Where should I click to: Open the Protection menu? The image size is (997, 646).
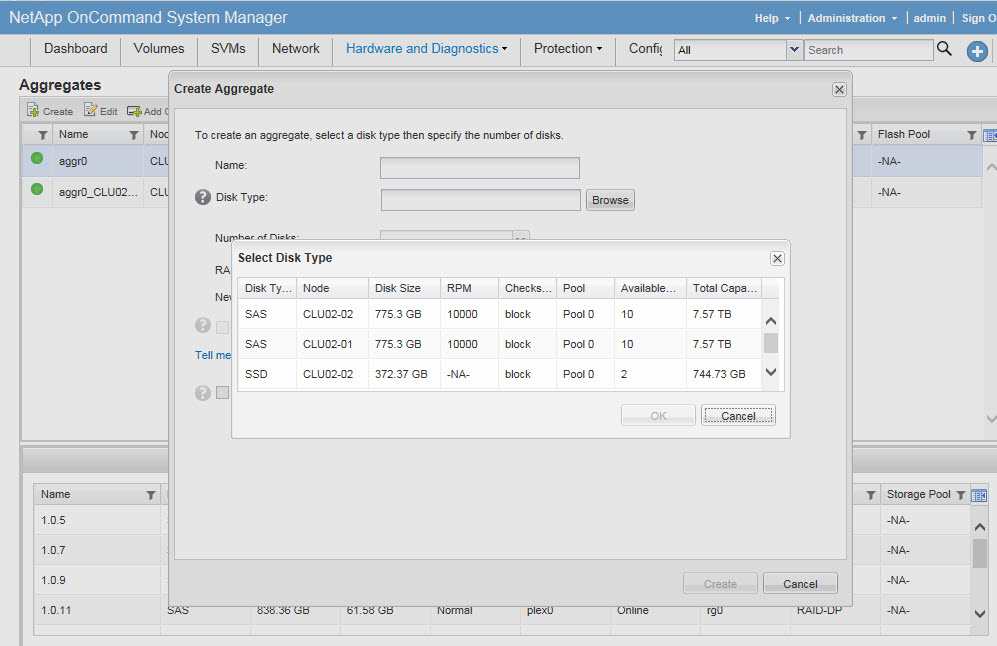click(x=568, y=48)
